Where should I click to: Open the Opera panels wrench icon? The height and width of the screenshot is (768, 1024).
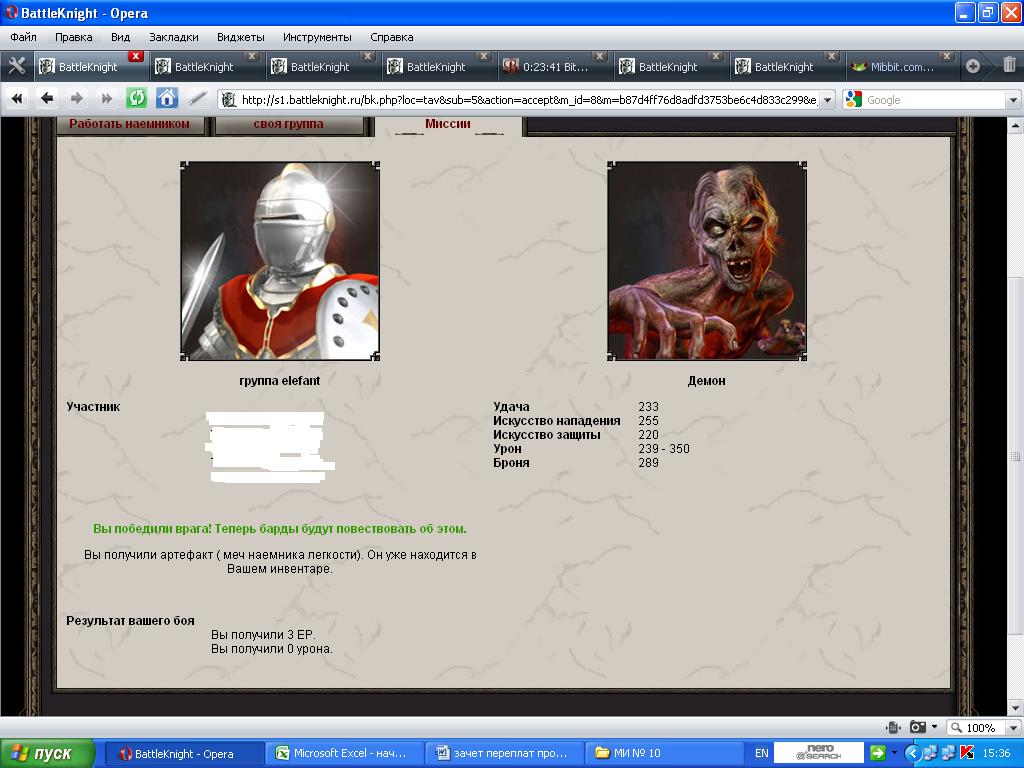[16, 66]
